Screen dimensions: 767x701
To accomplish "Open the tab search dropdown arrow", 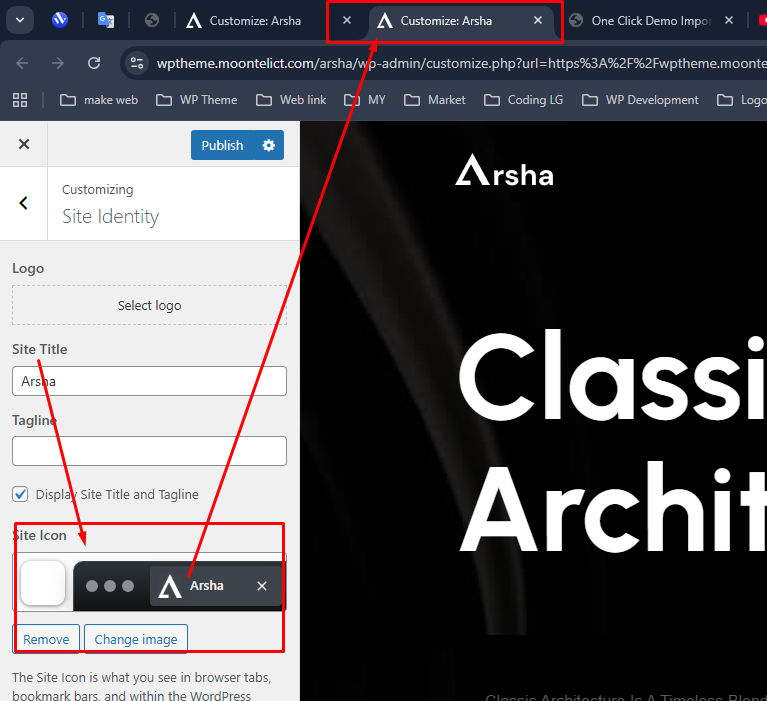I will point(20,20).
